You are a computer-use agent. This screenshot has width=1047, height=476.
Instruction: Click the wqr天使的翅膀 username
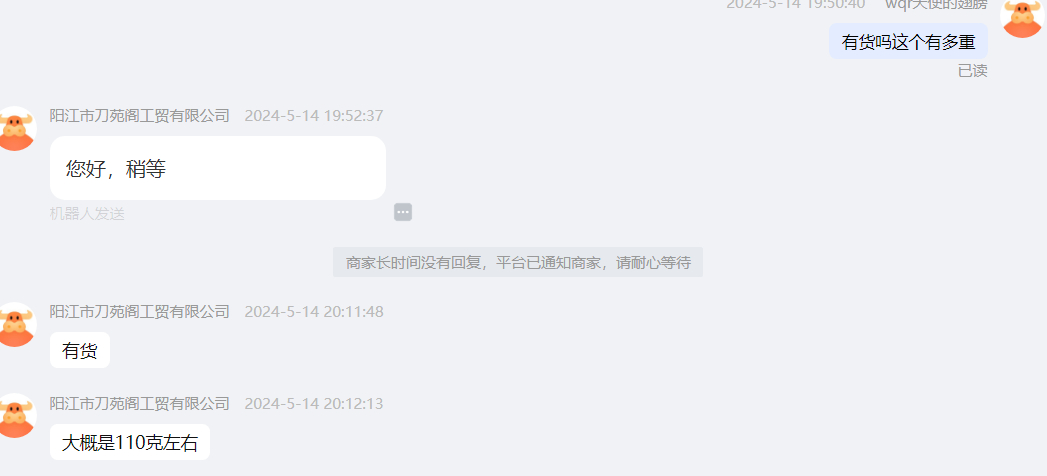(936, 4)
